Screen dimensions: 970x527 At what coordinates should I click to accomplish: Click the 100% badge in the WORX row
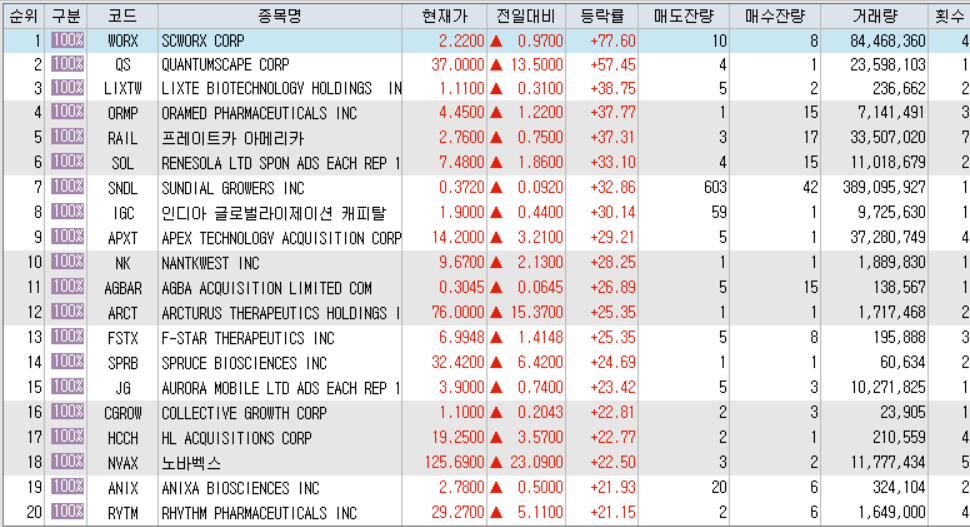pyautogui.click(x=67, y=40)
